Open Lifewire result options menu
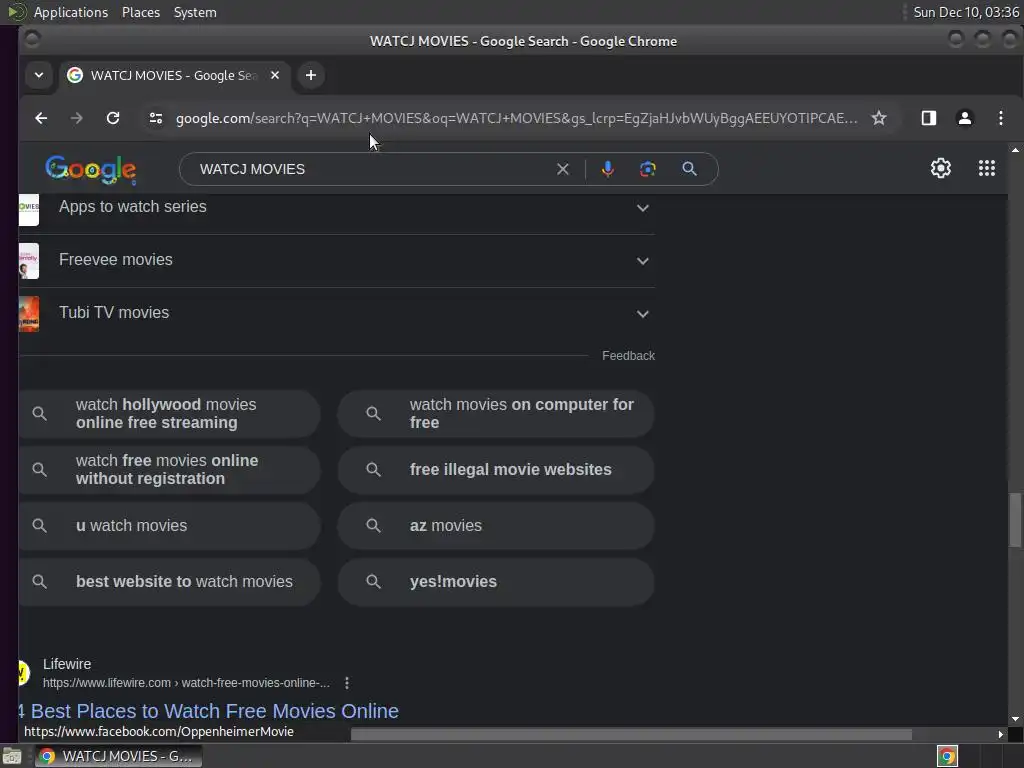 (x=347, y=683)
